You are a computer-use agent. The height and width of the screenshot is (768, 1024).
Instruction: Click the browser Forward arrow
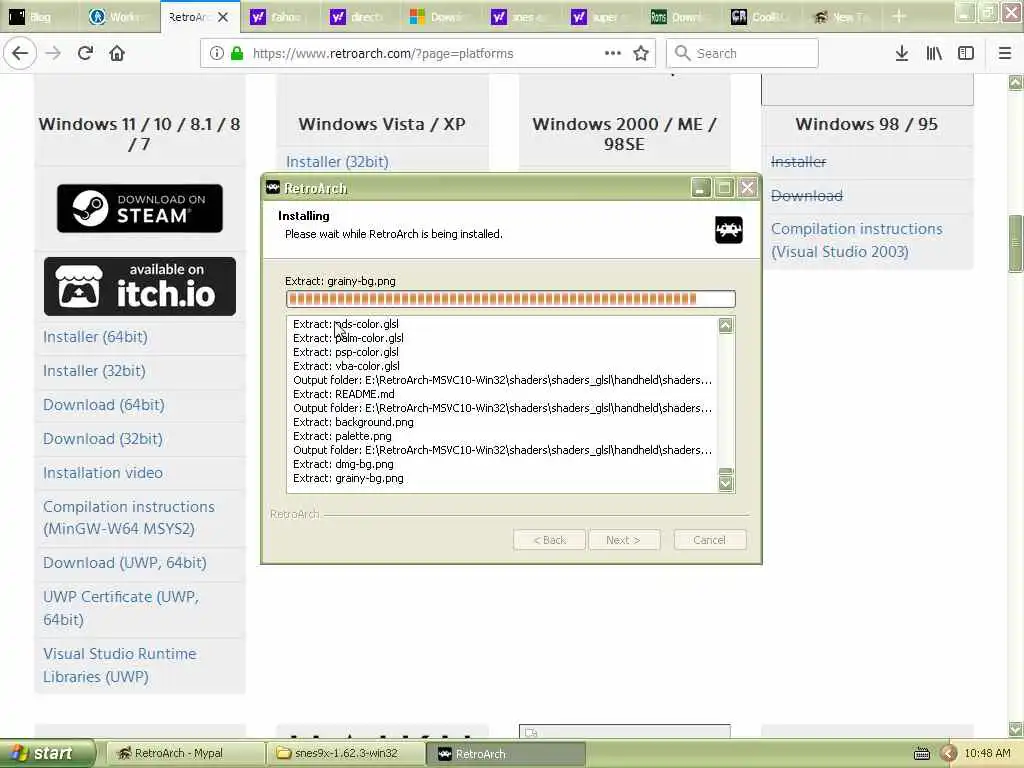pos(53,54)
